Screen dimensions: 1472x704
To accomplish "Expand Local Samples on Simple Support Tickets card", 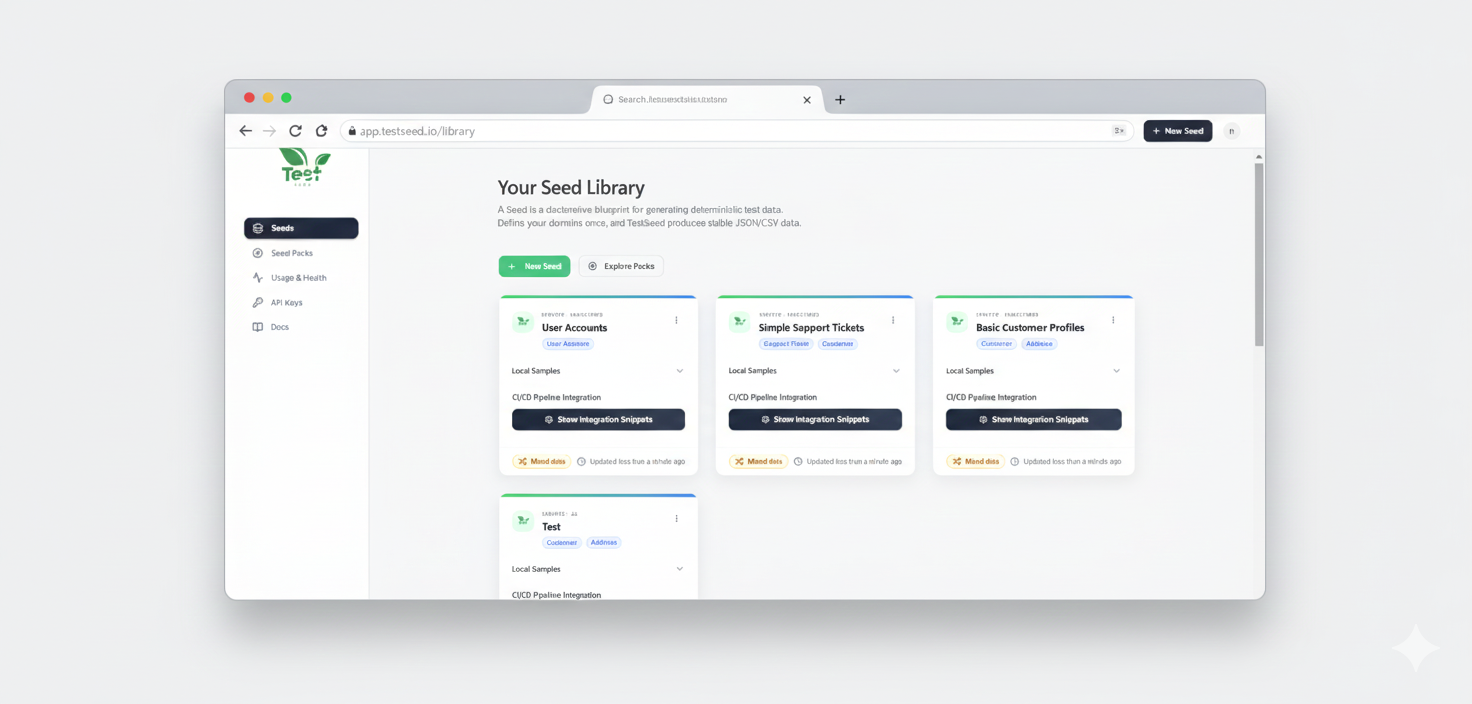I will [896, 371].
